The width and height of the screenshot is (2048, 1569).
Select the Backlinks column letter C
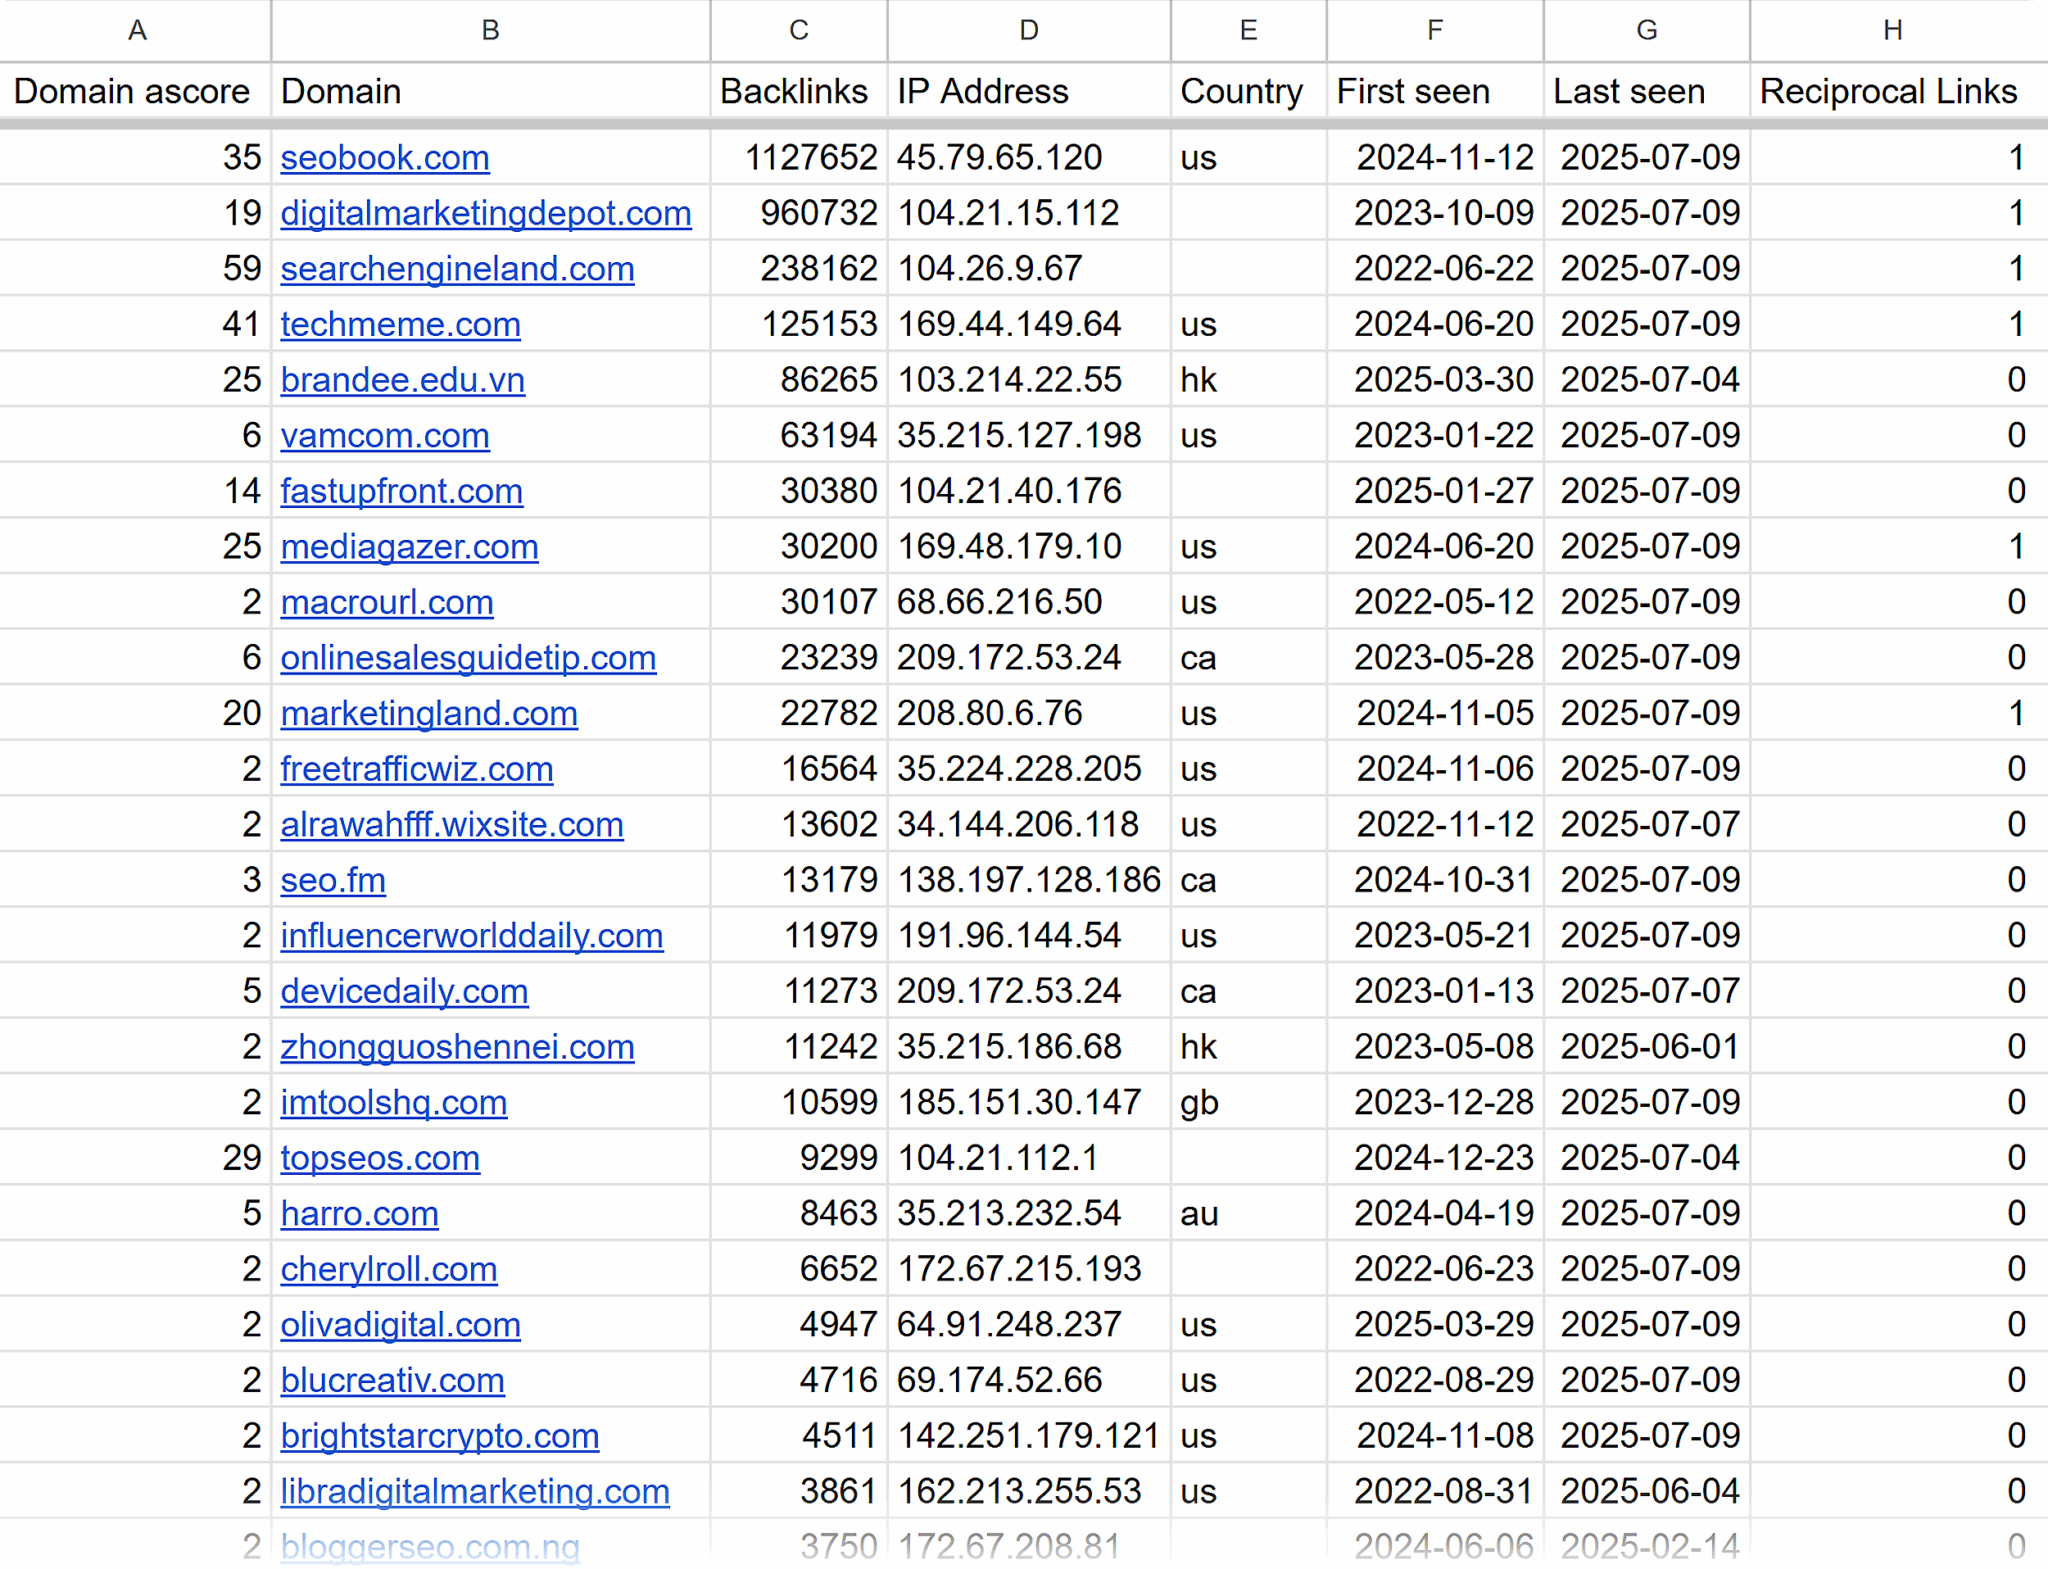pos(797,30)
